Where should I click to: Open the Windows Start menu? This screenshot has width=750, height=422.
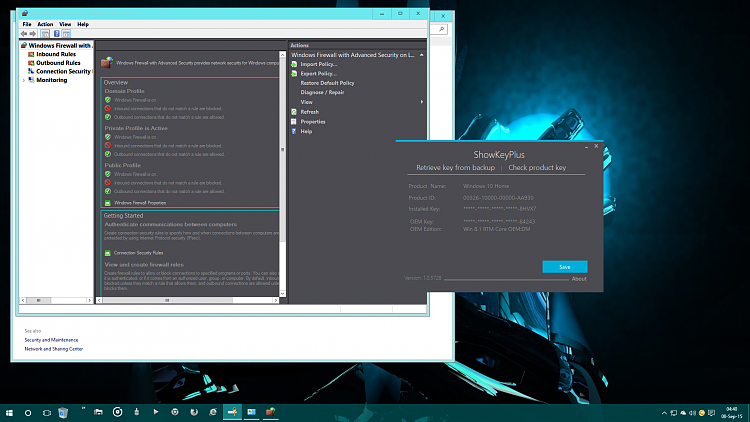[9, 412]
